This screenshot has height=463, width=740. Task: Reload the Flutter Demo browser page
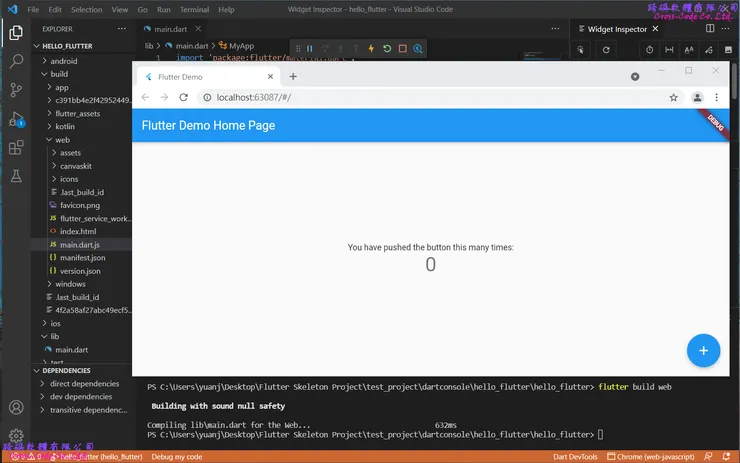tap(184, 97)
